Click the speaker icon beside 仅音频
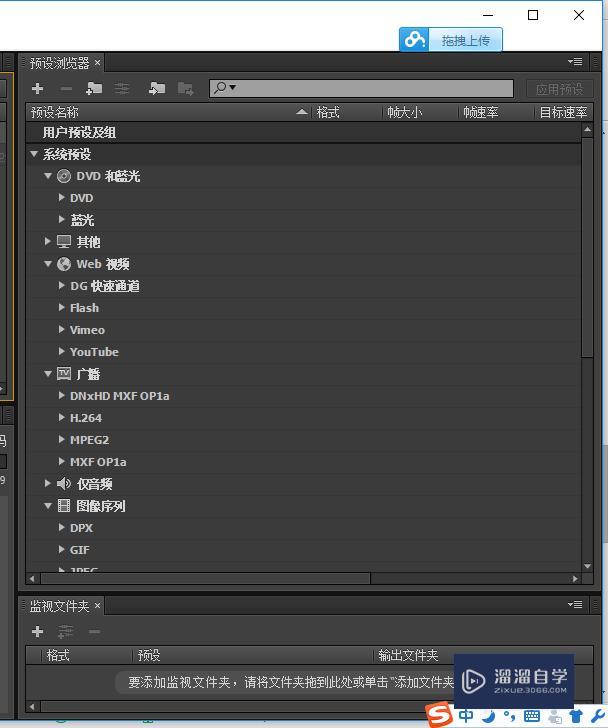The image size is (608, 728). click(x=64, y=484)
